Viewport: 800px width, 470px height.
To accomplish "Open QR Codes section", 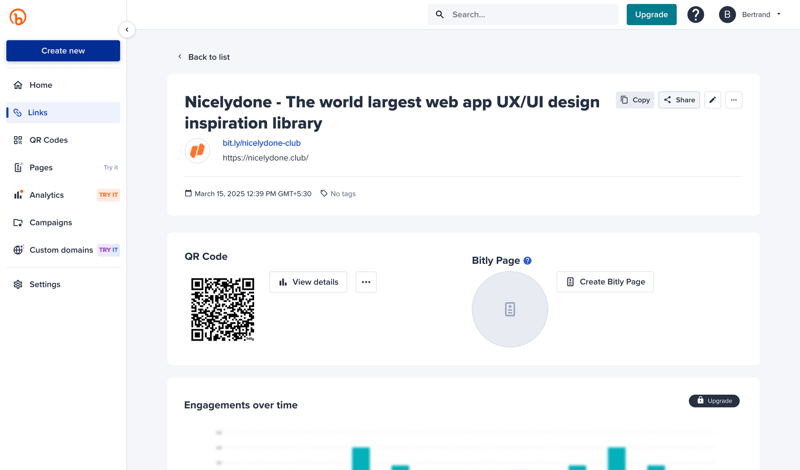I will [63, 140].
